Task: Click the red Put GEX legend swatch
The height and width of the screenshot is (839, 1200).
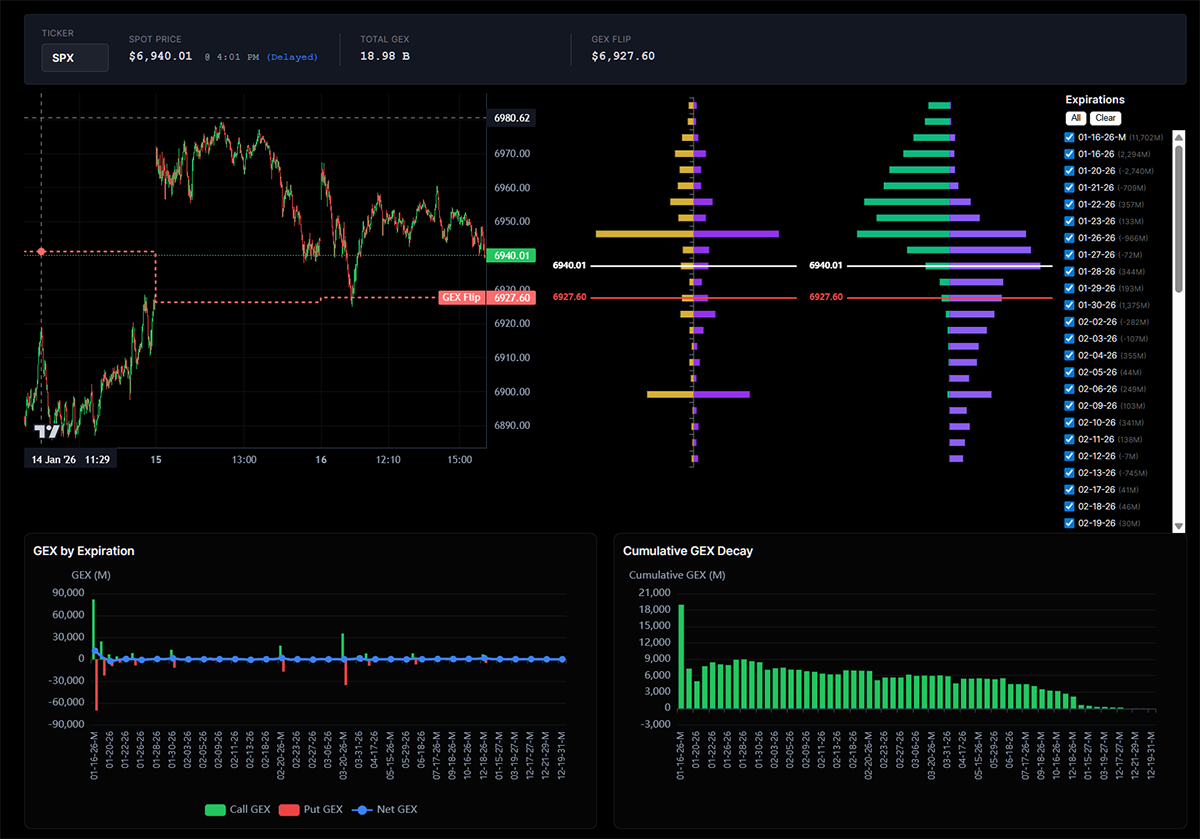Action: tap(289, 809)
